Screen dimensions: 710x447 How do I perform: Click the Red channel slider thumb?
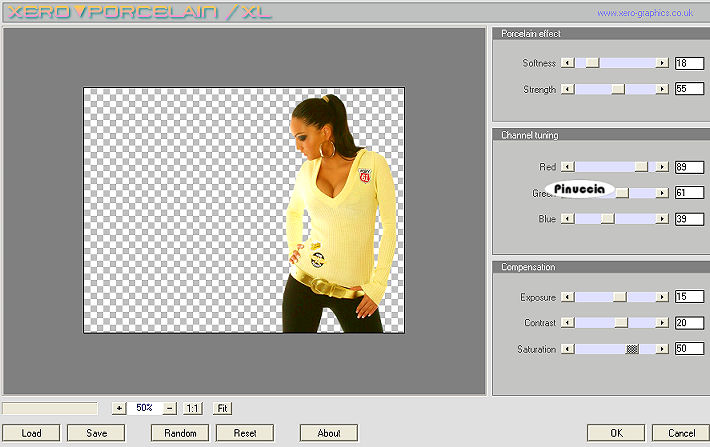point(641,167)
